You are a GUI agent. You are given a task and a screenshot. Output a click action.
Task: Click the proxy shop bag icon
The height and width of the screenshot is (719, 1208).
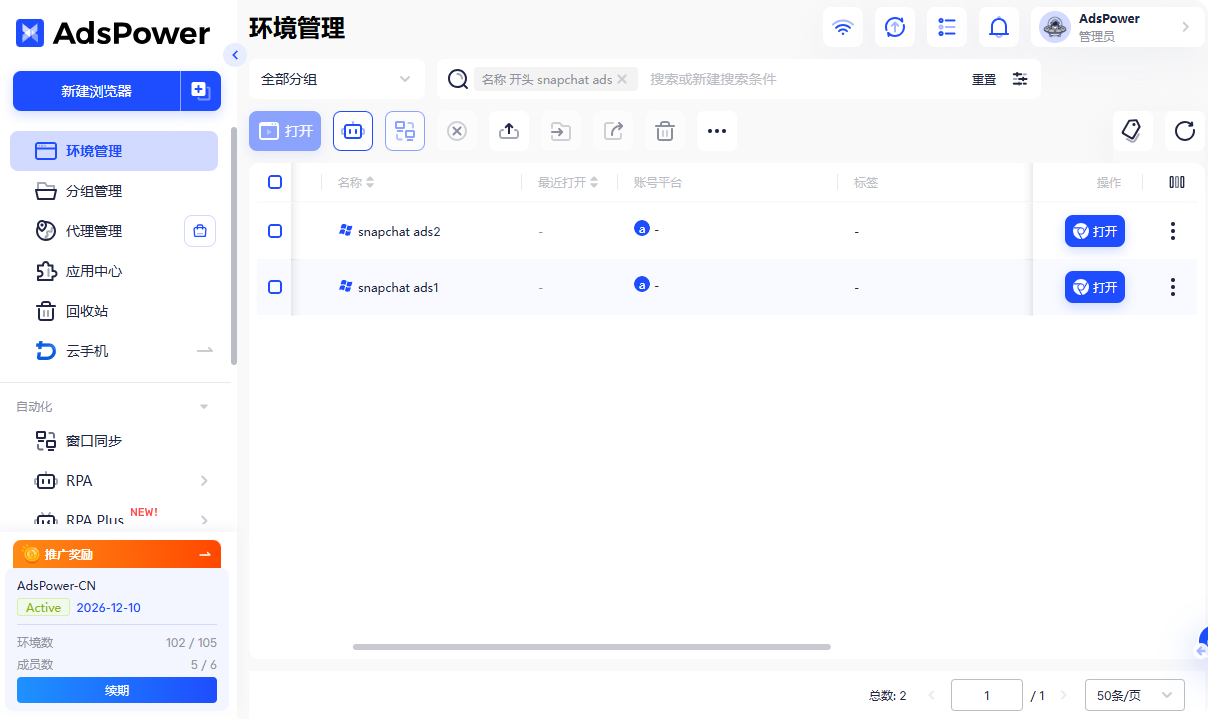200,231
